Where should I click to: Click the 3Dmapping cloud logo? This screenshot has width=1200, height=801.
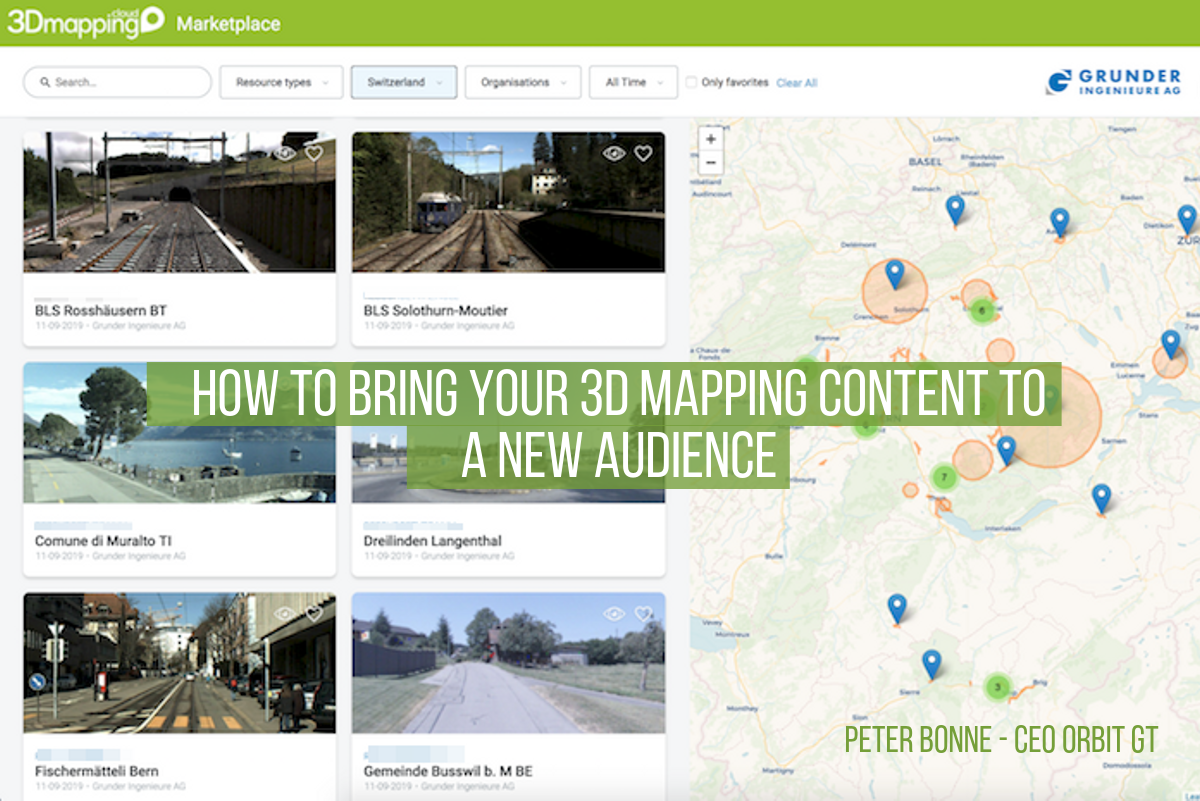pos(84,22)
